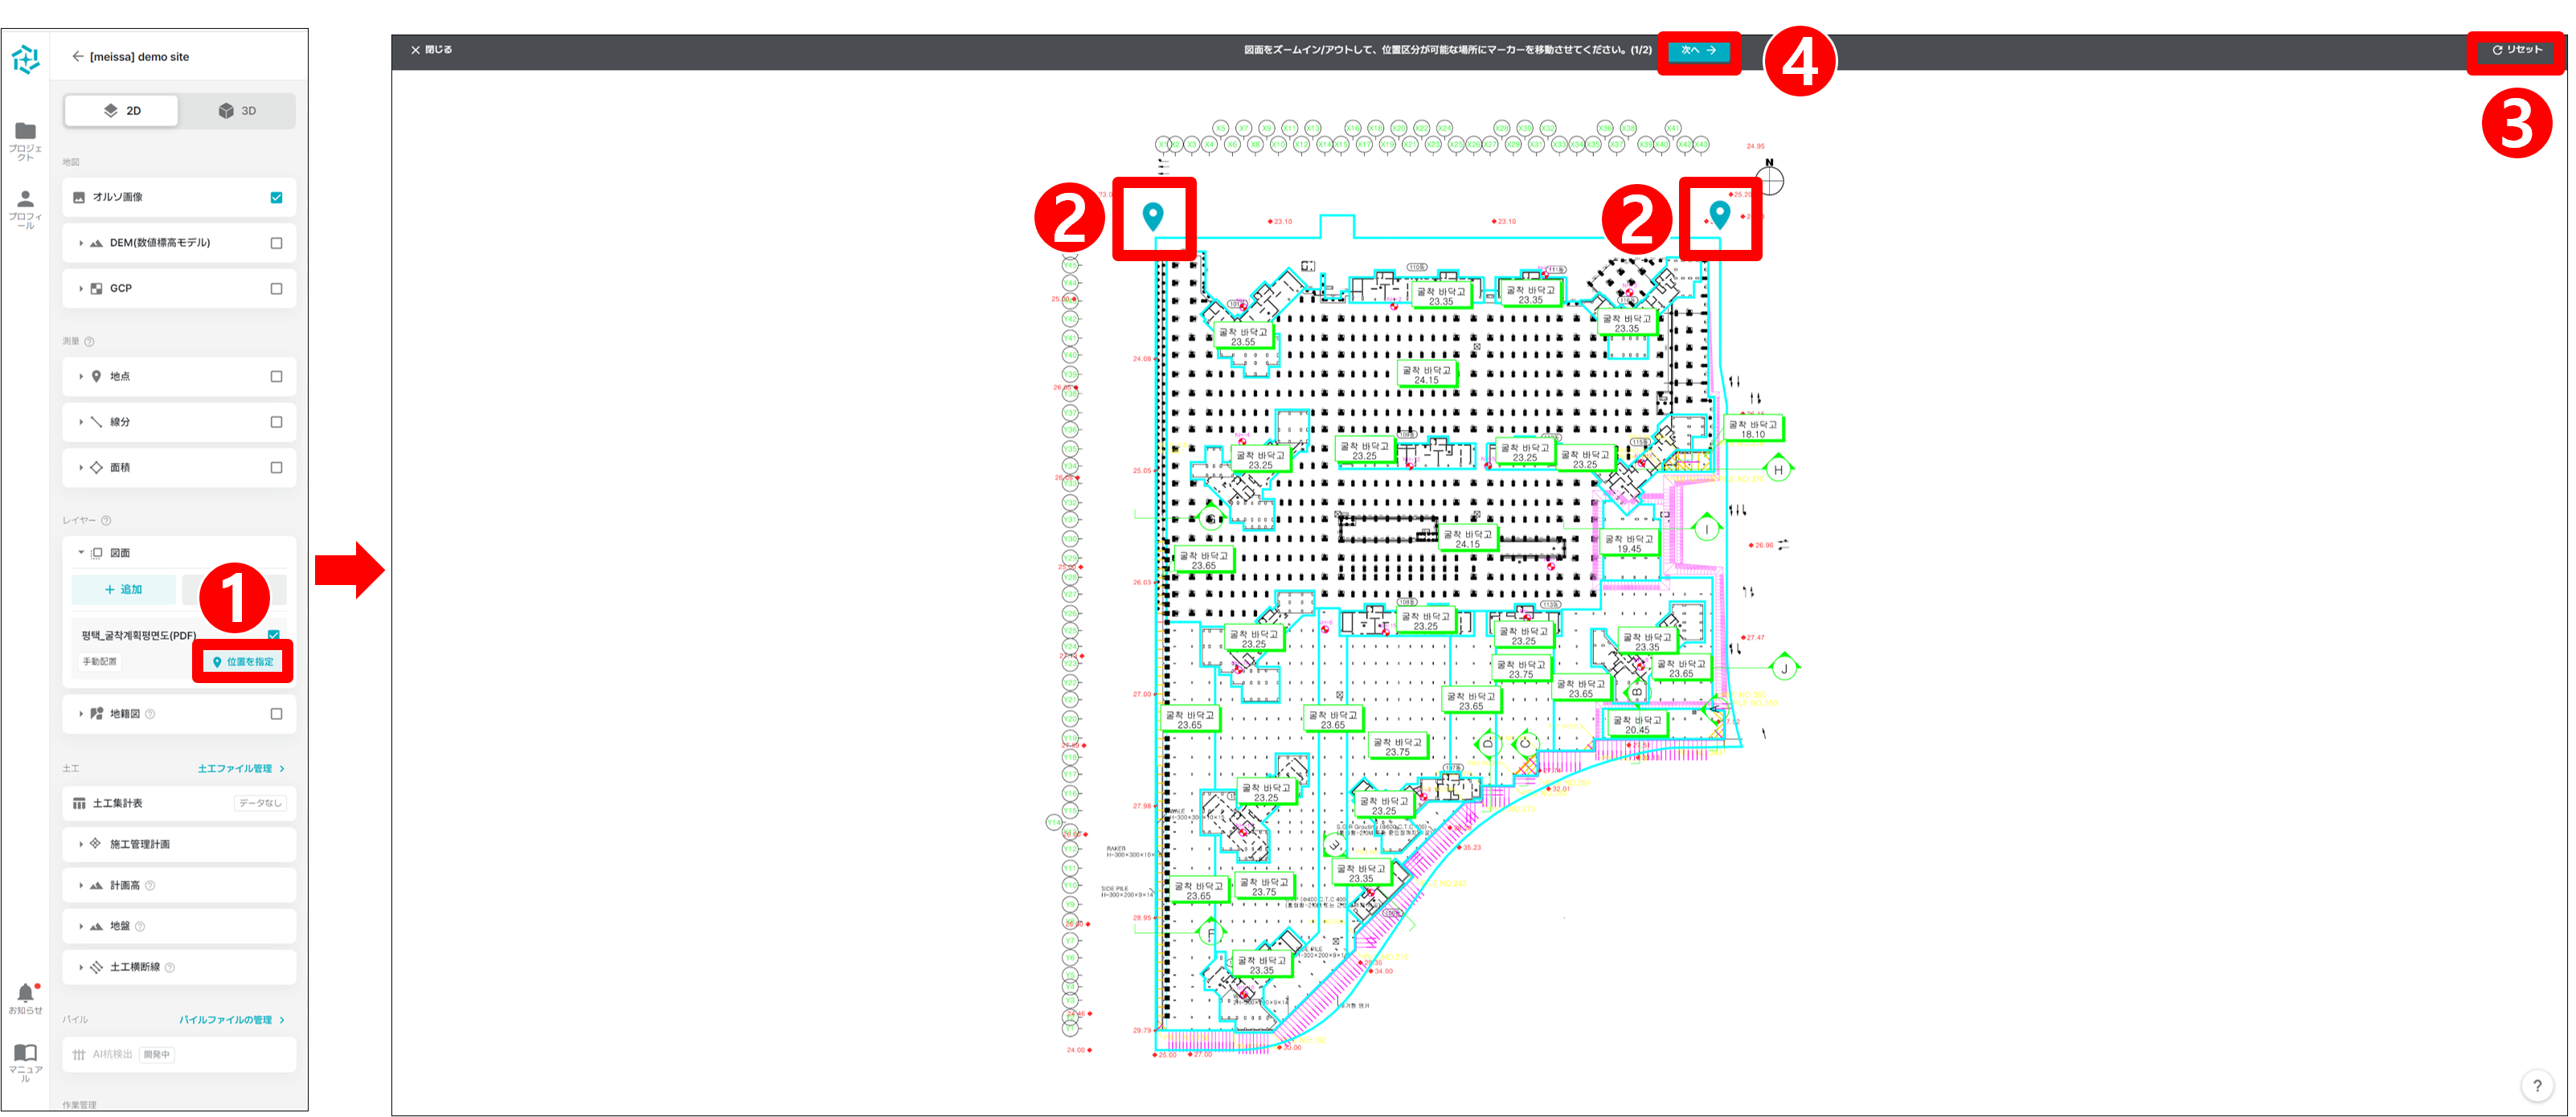
Task: Click the リセット reset button
Action: [2516, 50]
